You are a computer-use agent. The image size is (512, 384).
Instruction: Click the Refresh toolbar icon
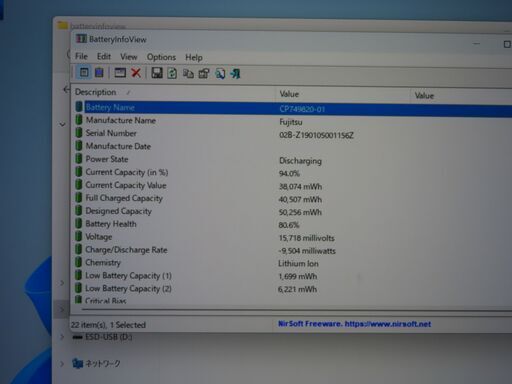tap(172, 73)
